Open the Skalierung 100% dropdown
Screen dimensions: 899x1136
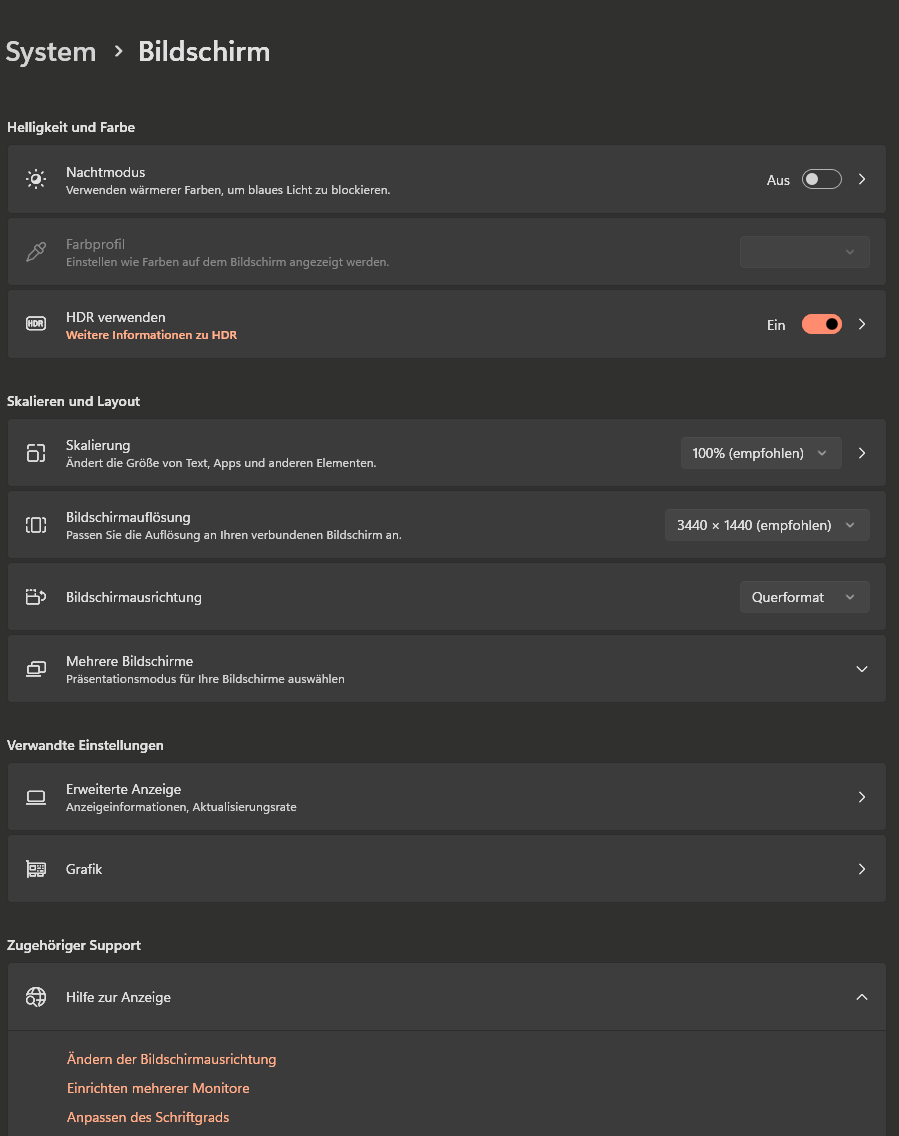pos(761,453)
